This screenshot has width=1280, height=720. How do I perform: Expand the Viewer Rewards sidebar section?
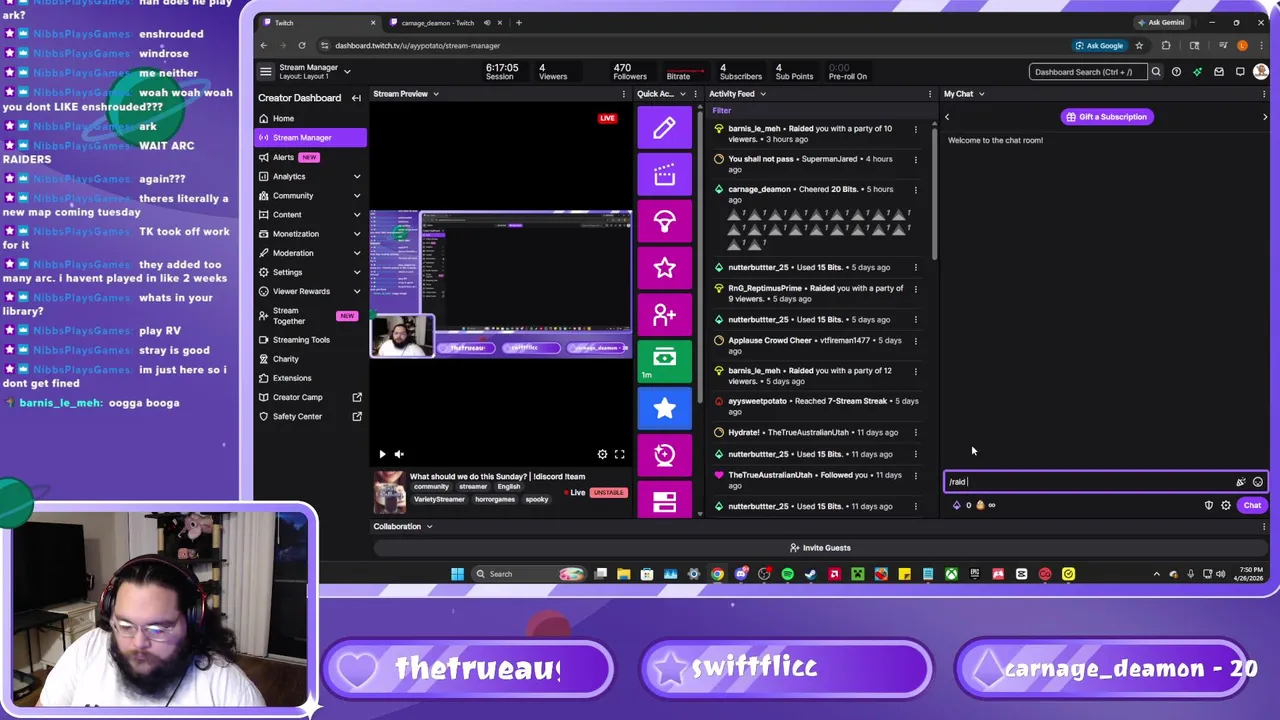click(356, 291)
